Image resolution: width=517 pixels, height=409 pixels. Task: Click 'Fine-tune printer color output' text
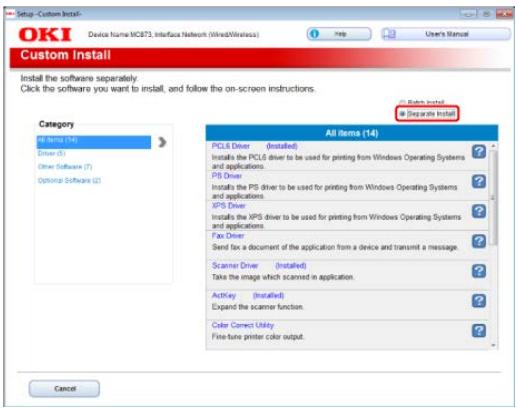(x=258, y=337)
